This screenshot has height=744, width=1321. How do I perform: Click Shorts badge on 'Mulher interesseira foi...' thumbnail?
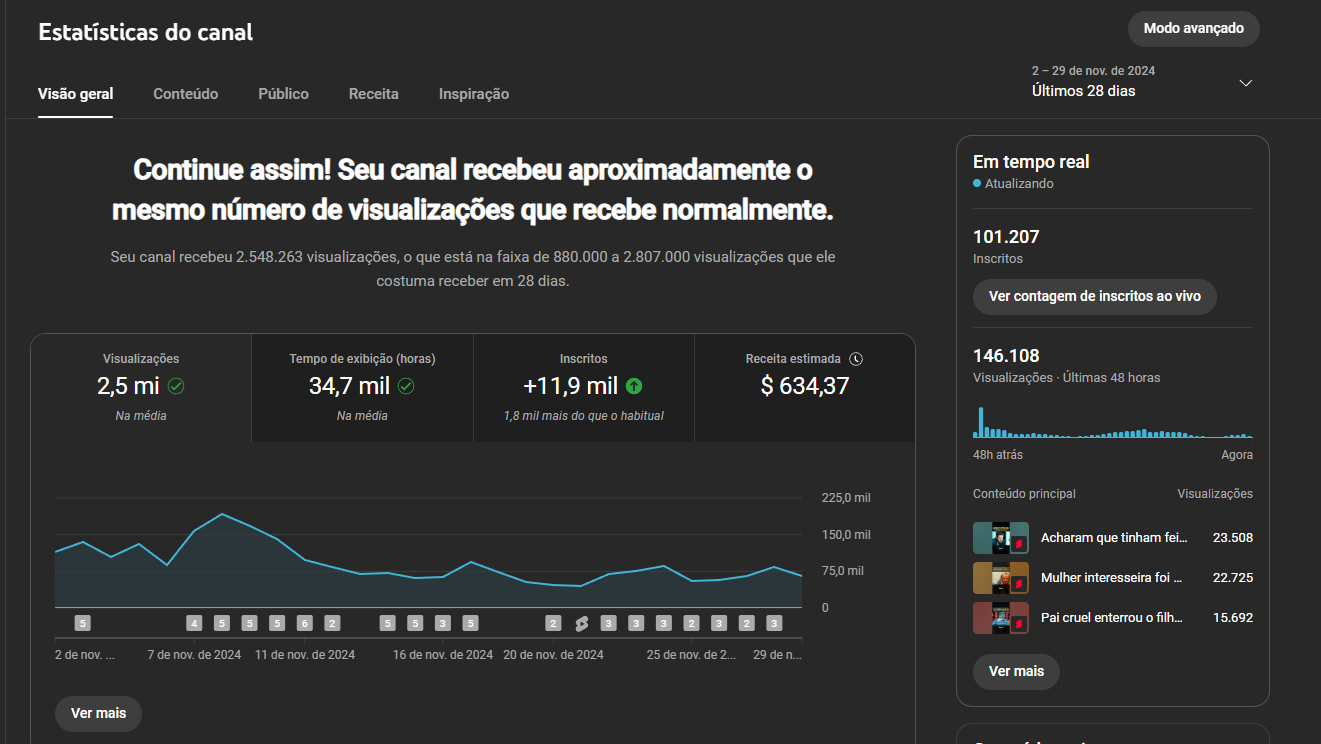(x=1019, y=584)
